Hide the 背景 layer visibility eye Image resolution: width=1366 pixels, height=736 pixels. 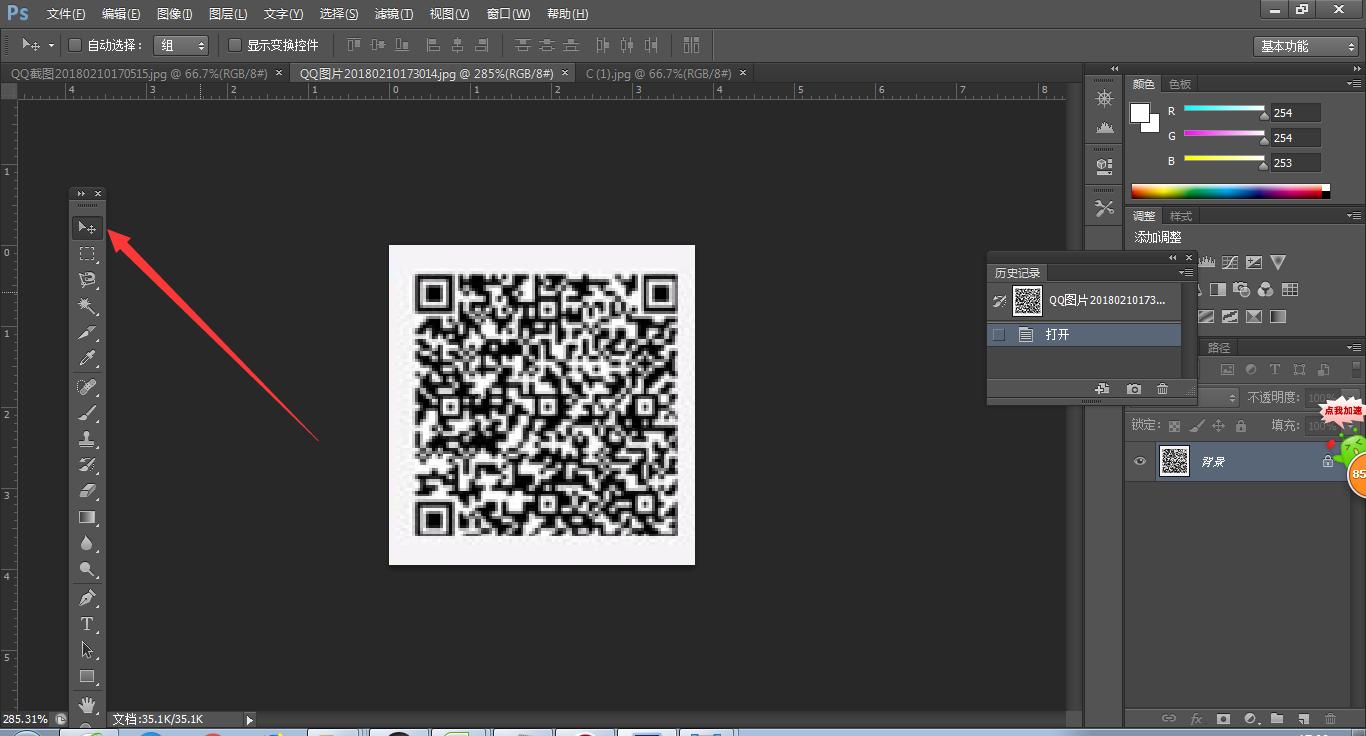pyautogui.click(x=1139, y=461)
